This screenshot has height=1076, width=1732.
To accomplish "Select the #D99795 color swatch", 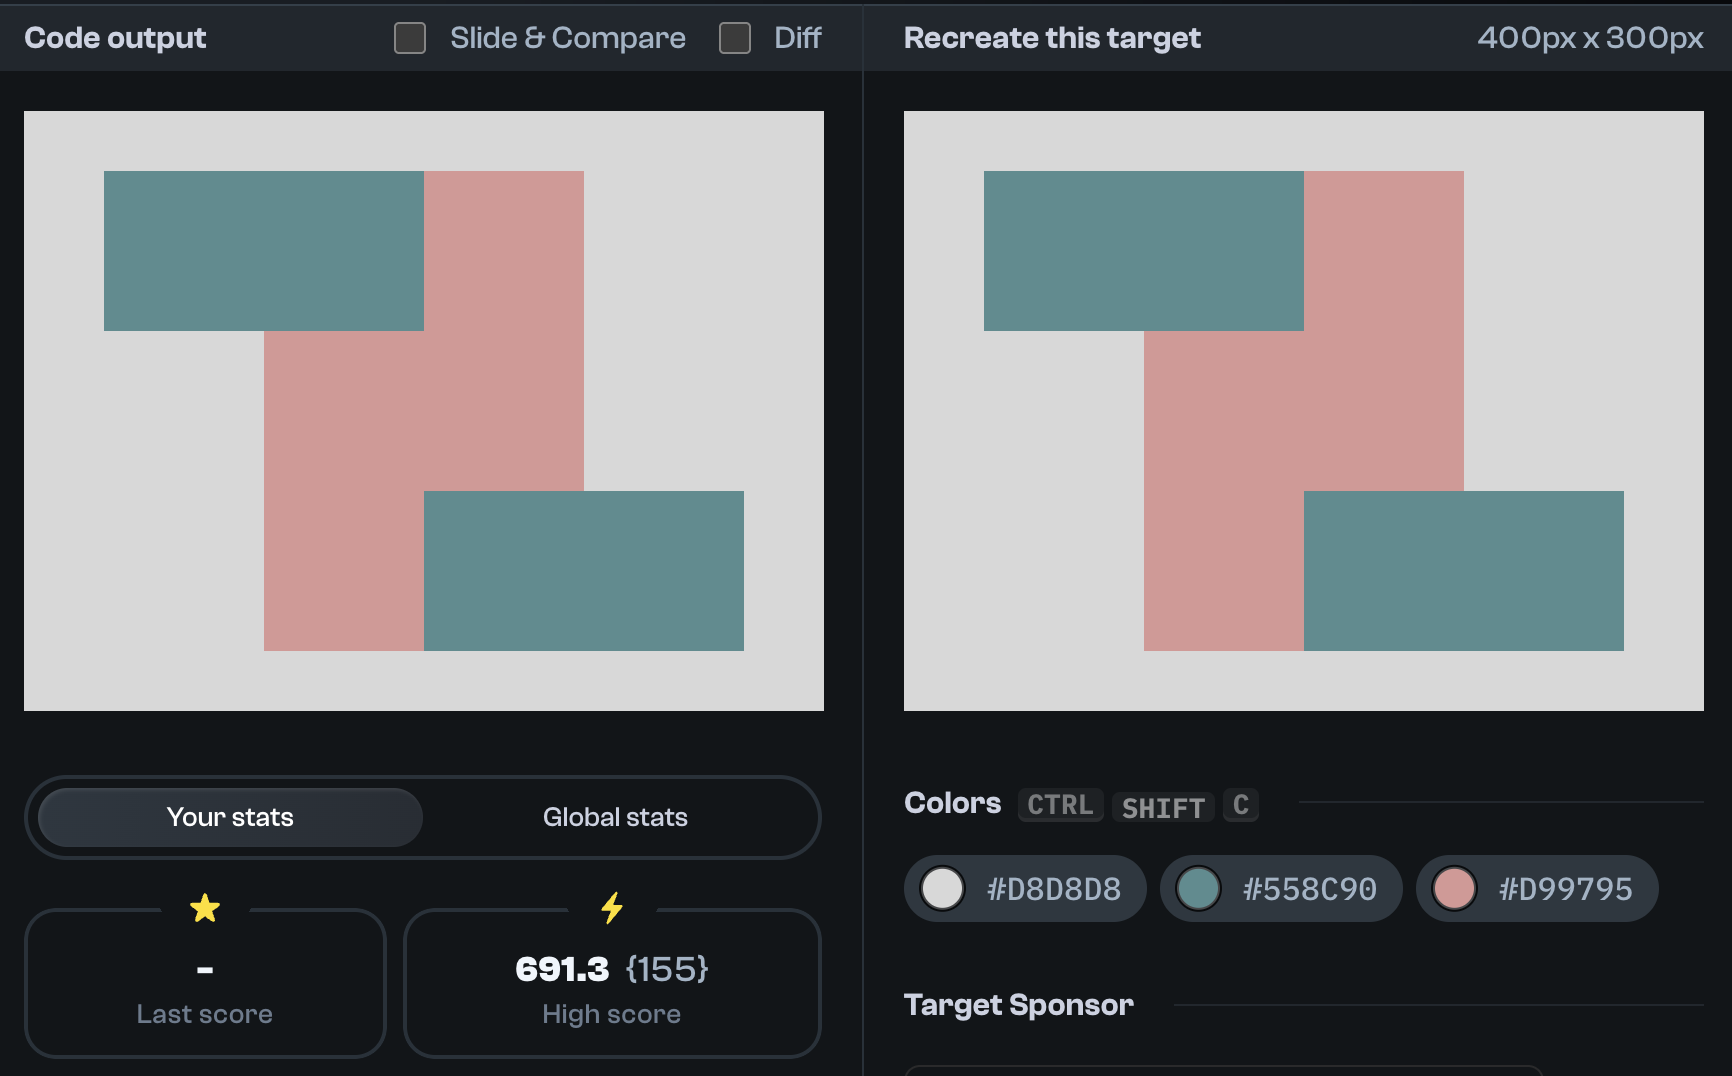I will point(1536,888).
